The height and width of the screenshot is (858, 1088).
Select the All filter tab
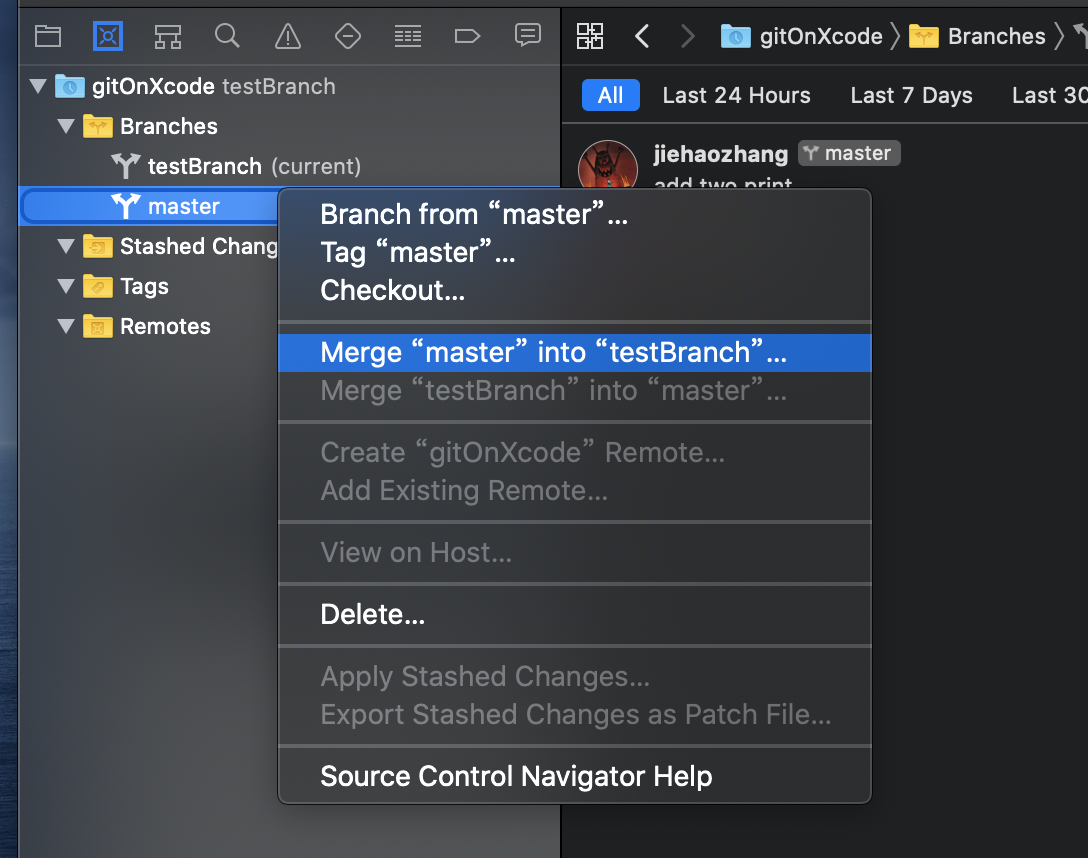(611, 95)
